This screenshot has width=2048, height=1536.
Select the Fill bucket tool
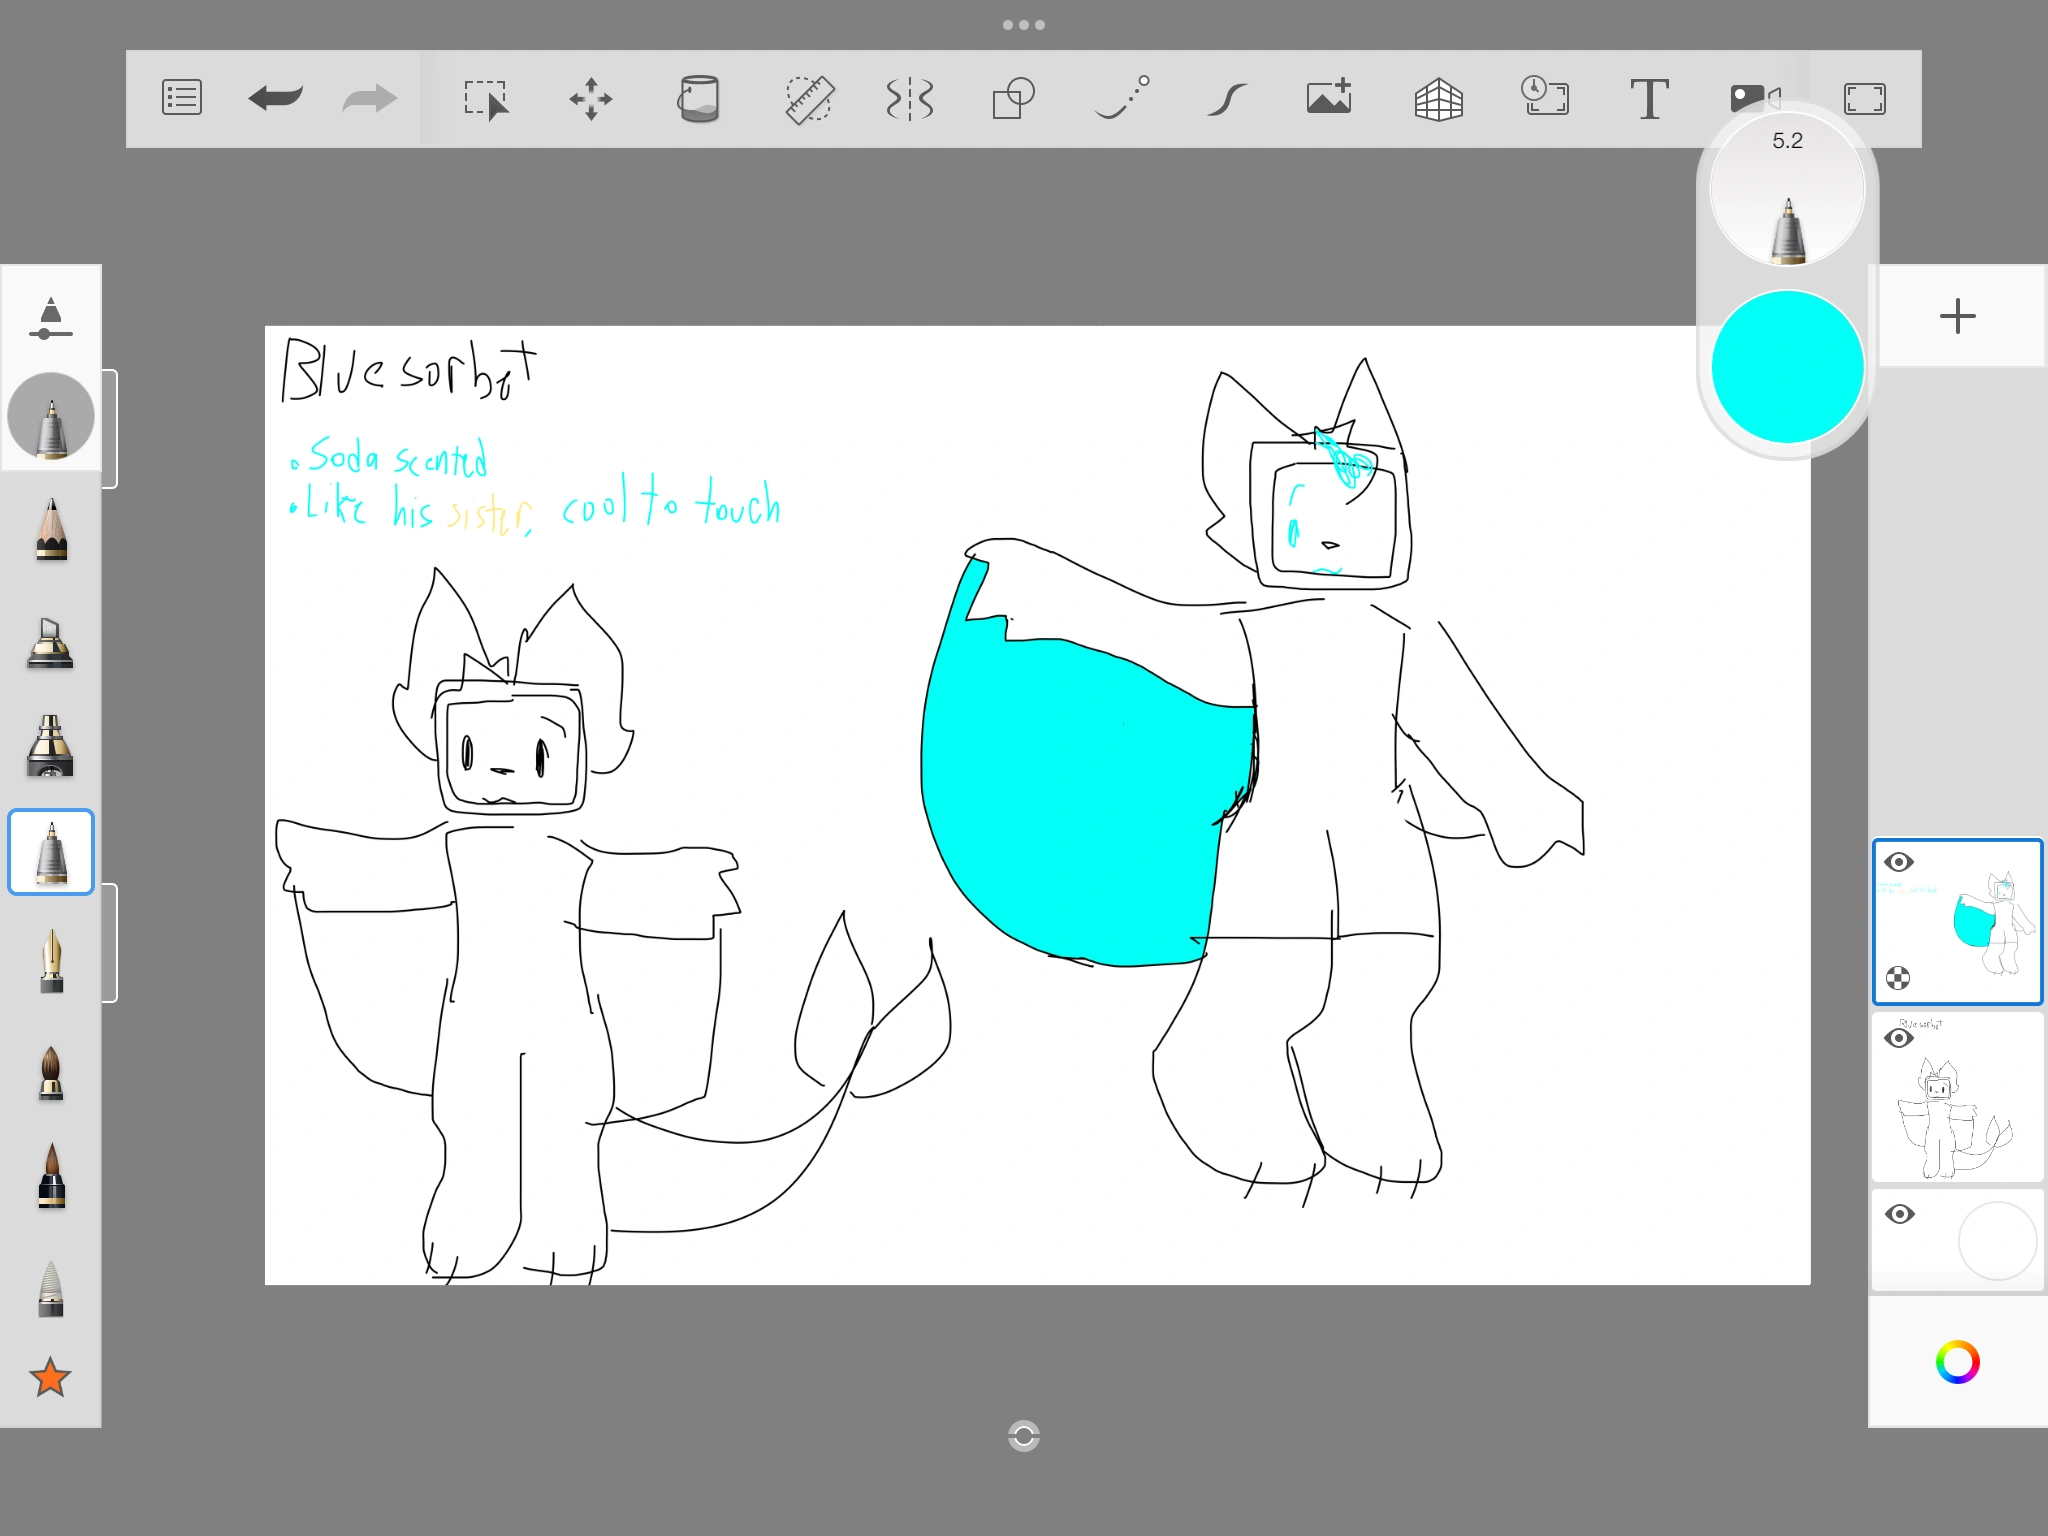(700, 98)
